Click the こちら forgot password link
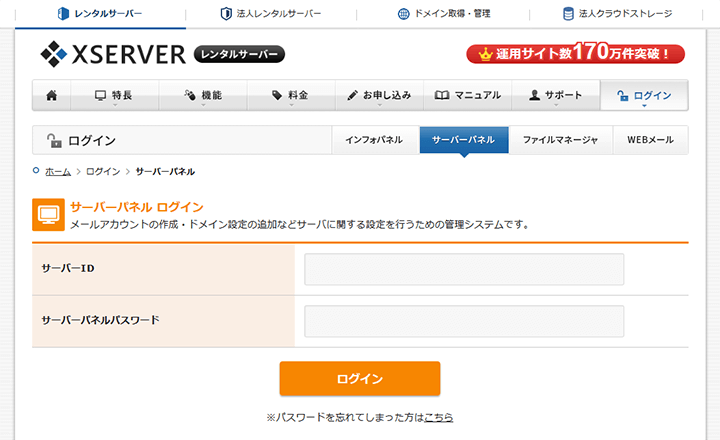720x440 pixels. click(439, 417)
